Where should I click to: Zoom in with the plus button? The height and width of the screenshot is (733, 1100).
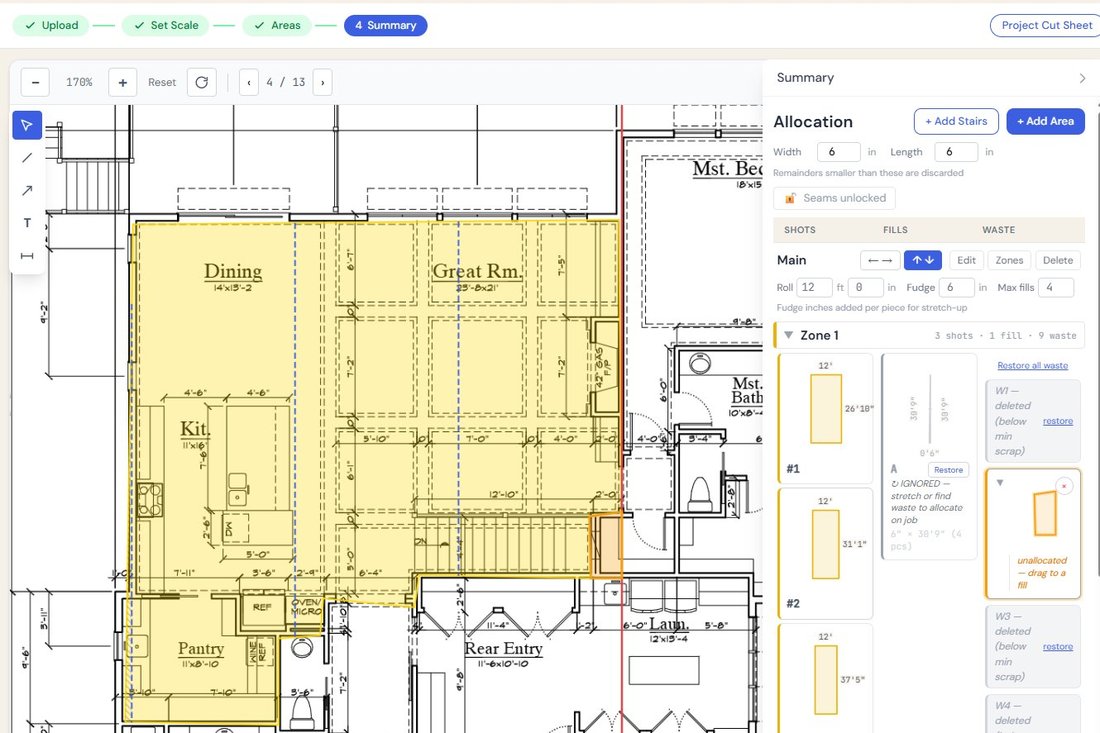[122, 83]
